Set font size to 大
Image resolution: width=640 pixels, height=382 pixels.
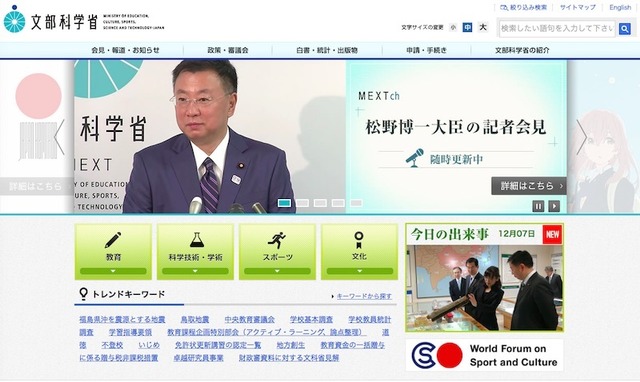point(483,27)
